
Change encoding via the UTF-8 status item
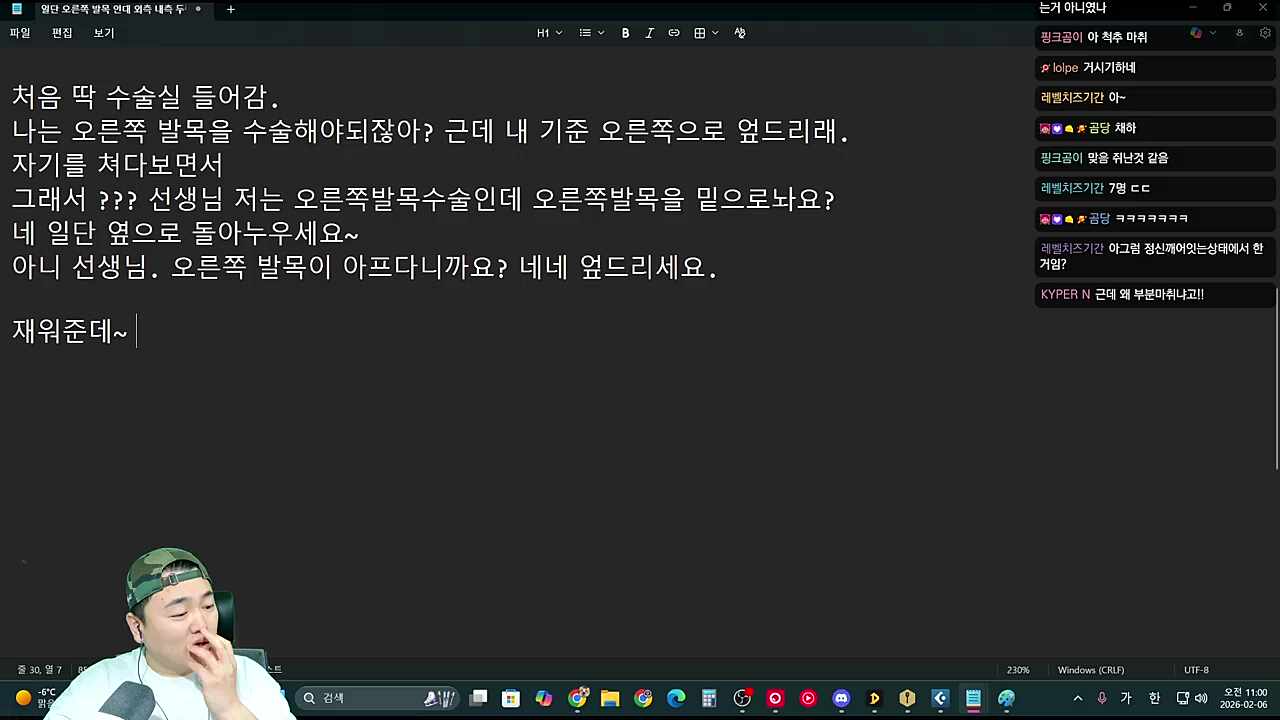click(x=1196, y=670)
